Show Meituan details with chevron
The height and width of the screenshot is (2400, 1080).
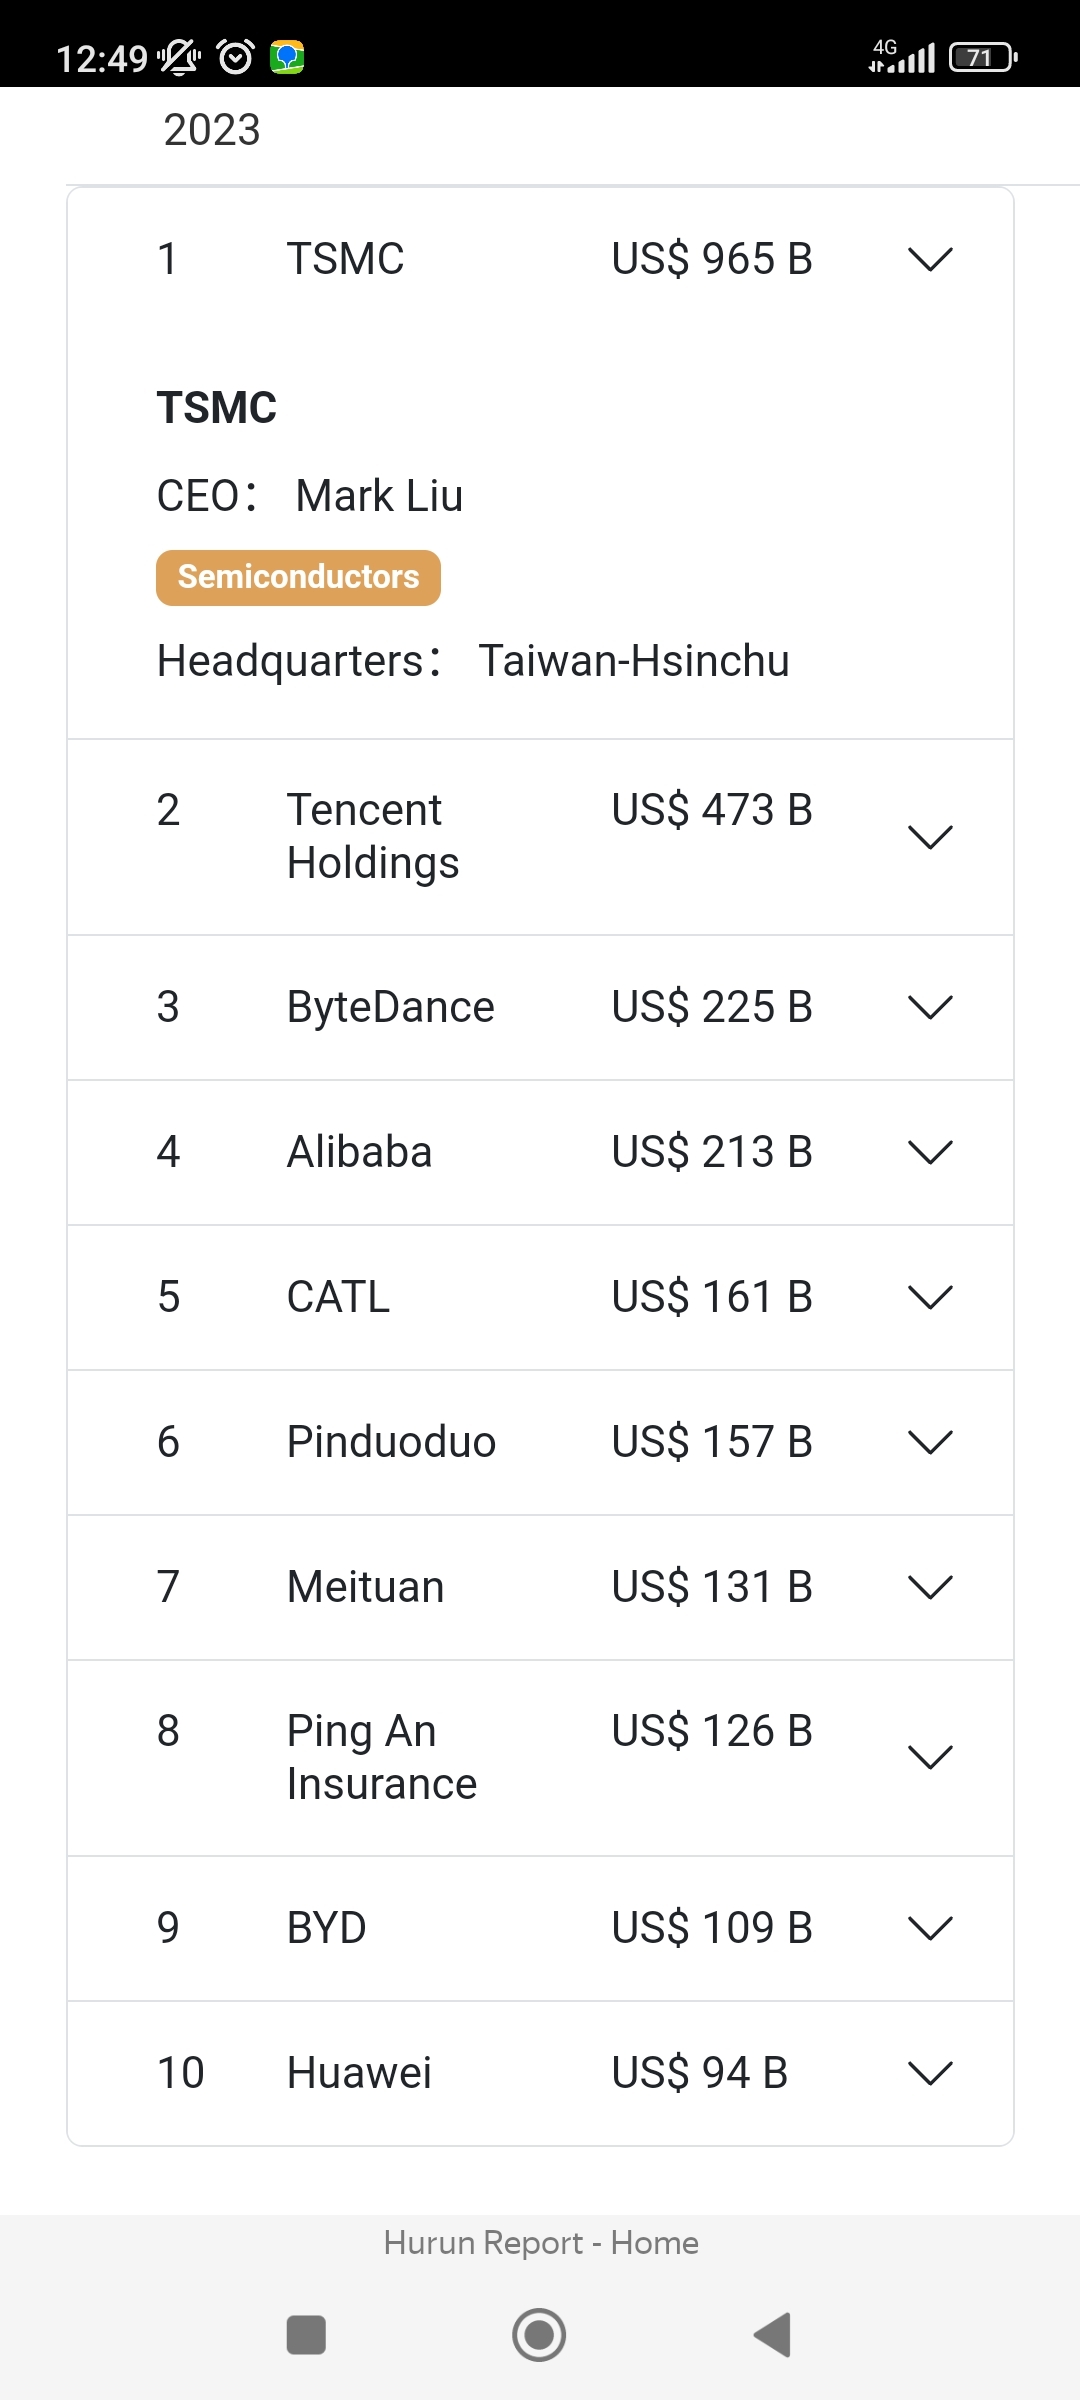930,1588
